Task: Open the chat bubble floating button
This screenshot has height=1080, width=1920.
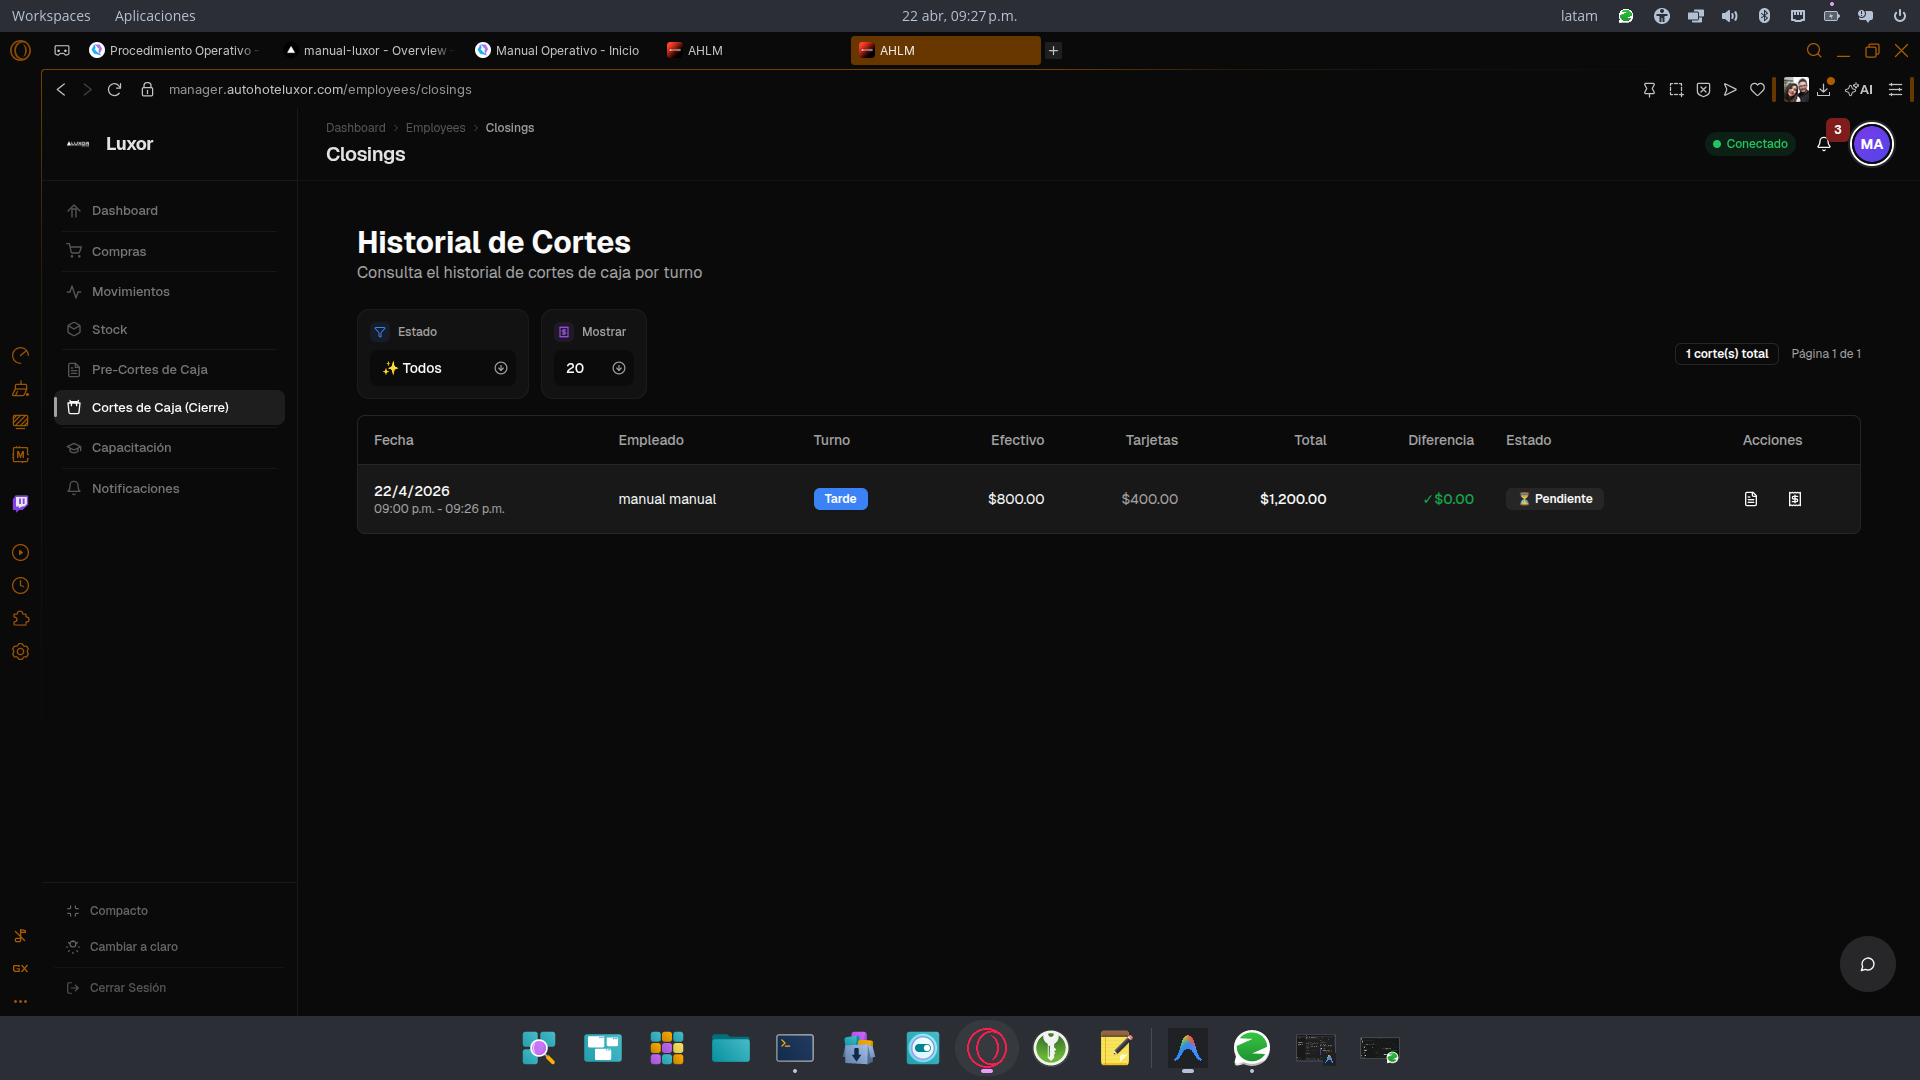Action: pos(1867,964)
